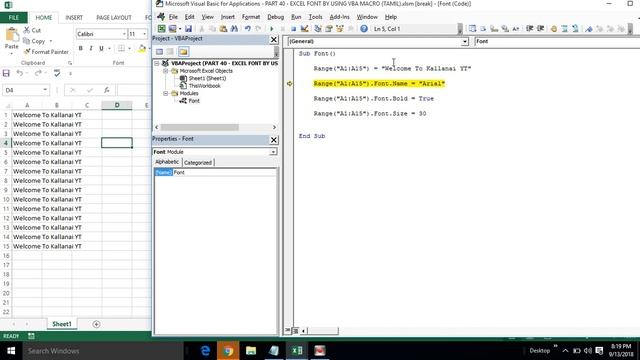Click Save icon in Excel quick access toolbar

pos(6,73)
